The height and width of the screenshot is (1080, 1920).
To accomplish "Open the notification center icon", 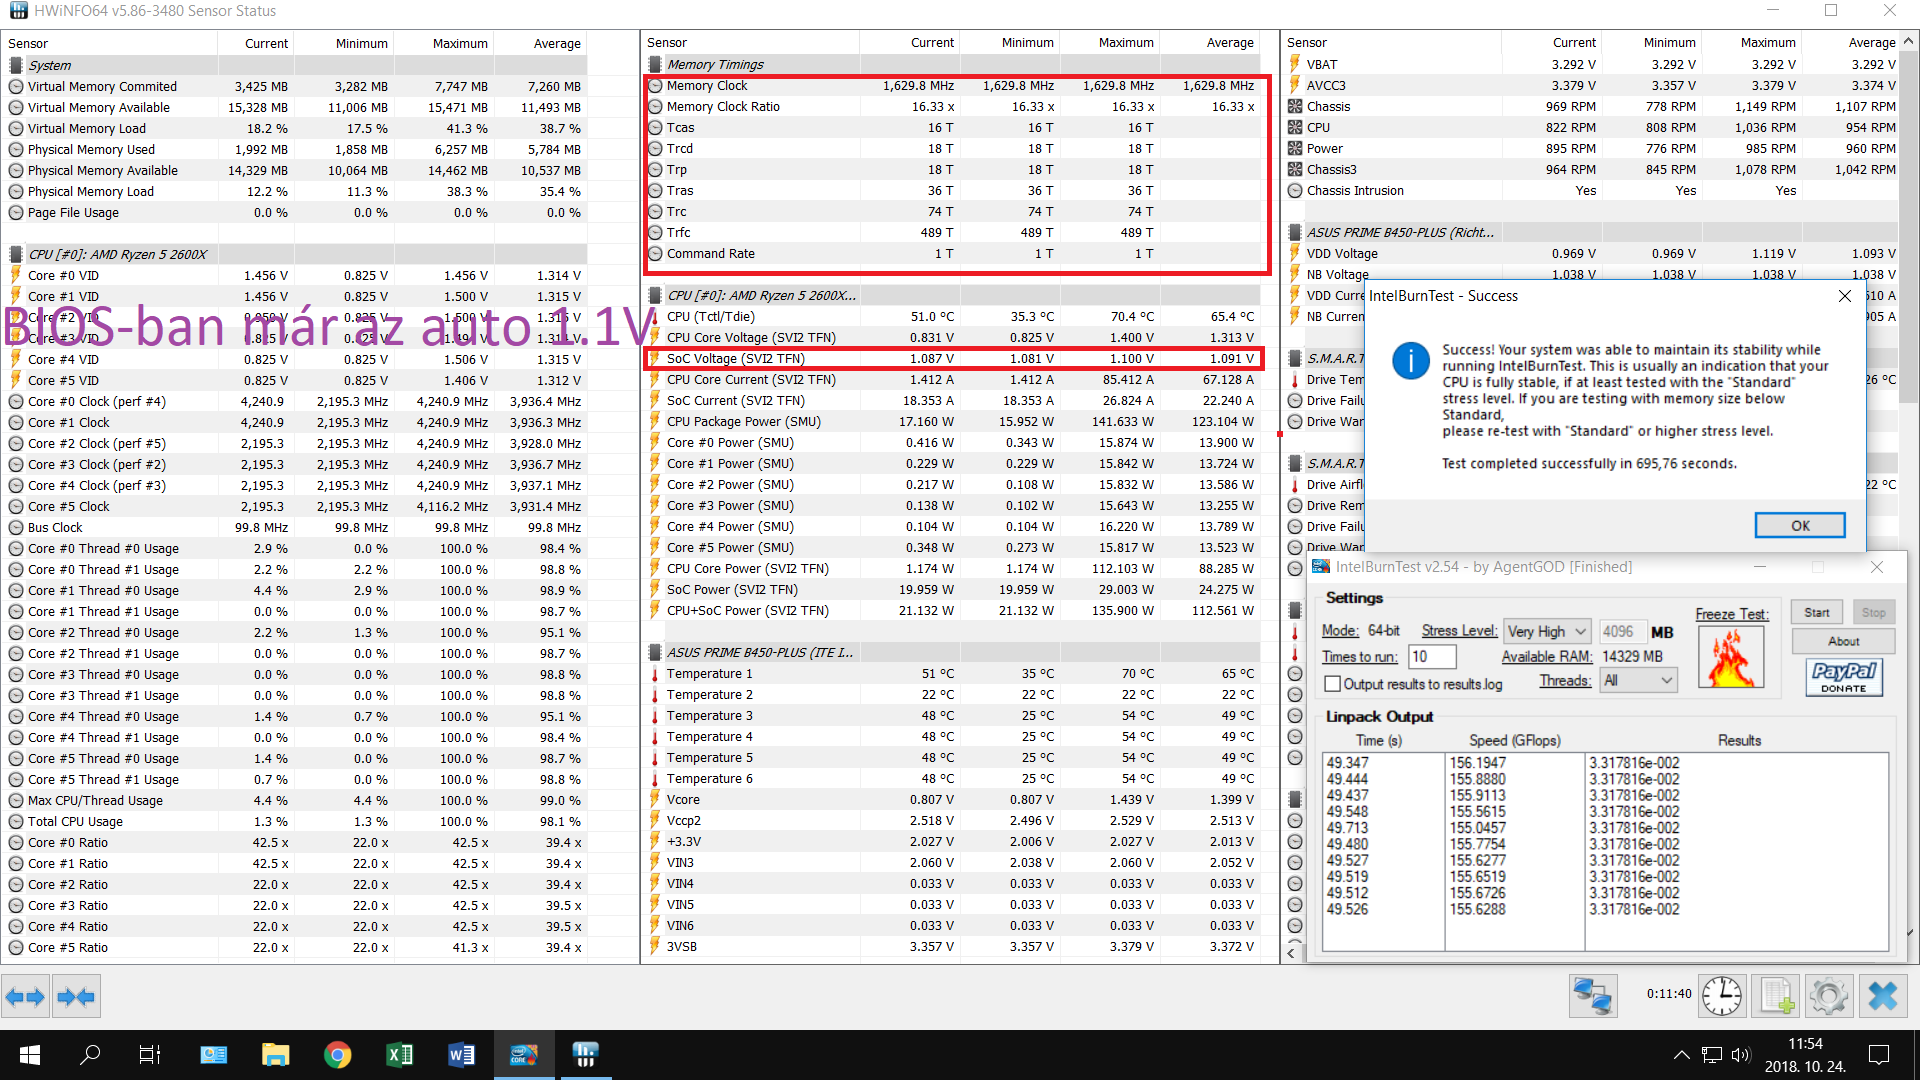I will (1879, 1055).
